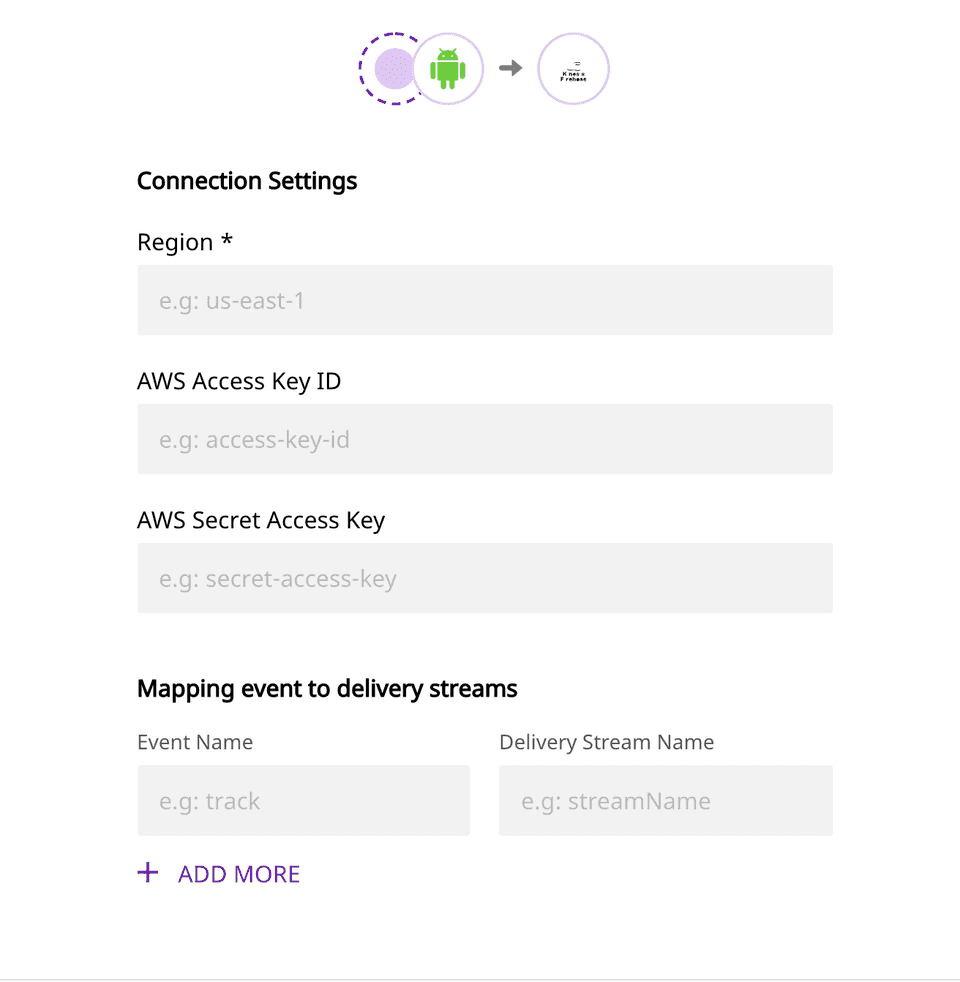This screenshot has width=960, height=982.
Task: Click the Delivery Stream Name column label
Action: click(x=606, y=742)
